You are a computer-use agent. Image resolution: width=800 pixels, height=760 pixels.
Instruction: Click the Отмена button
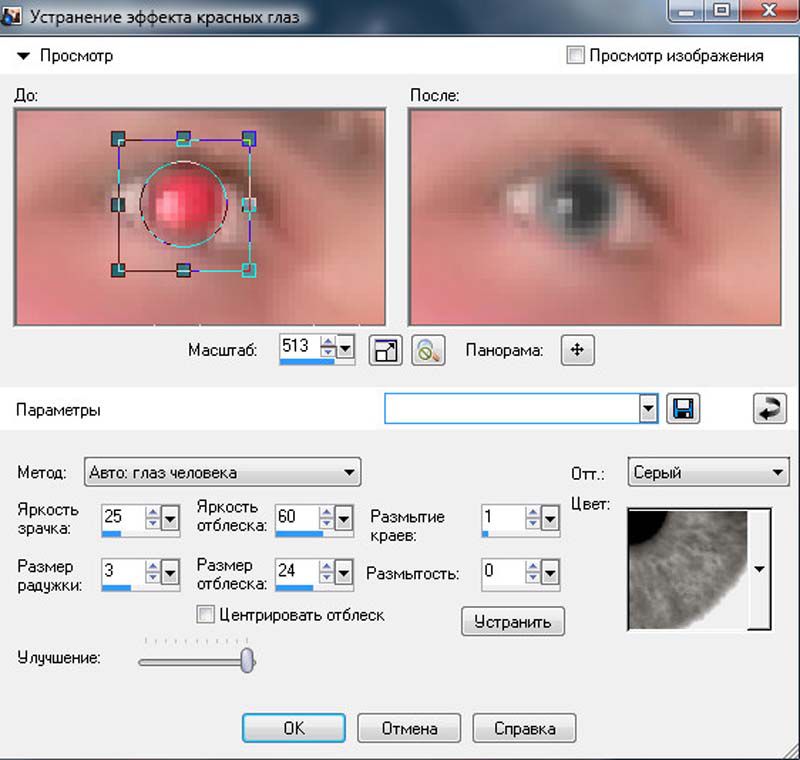410,728
